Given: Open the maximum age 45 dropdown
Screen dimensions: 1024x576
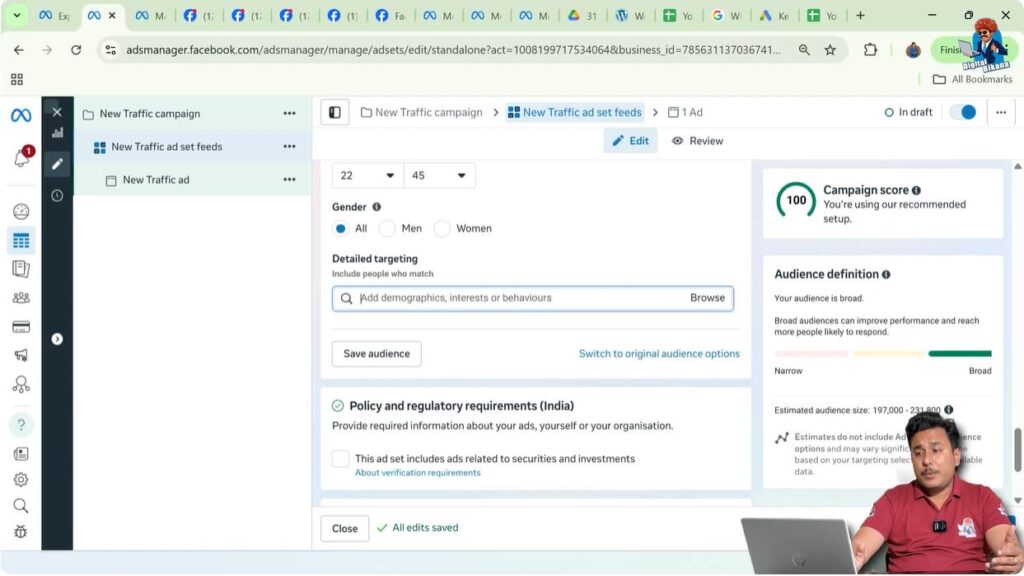Looking at the screenshot, I should 440,175.
